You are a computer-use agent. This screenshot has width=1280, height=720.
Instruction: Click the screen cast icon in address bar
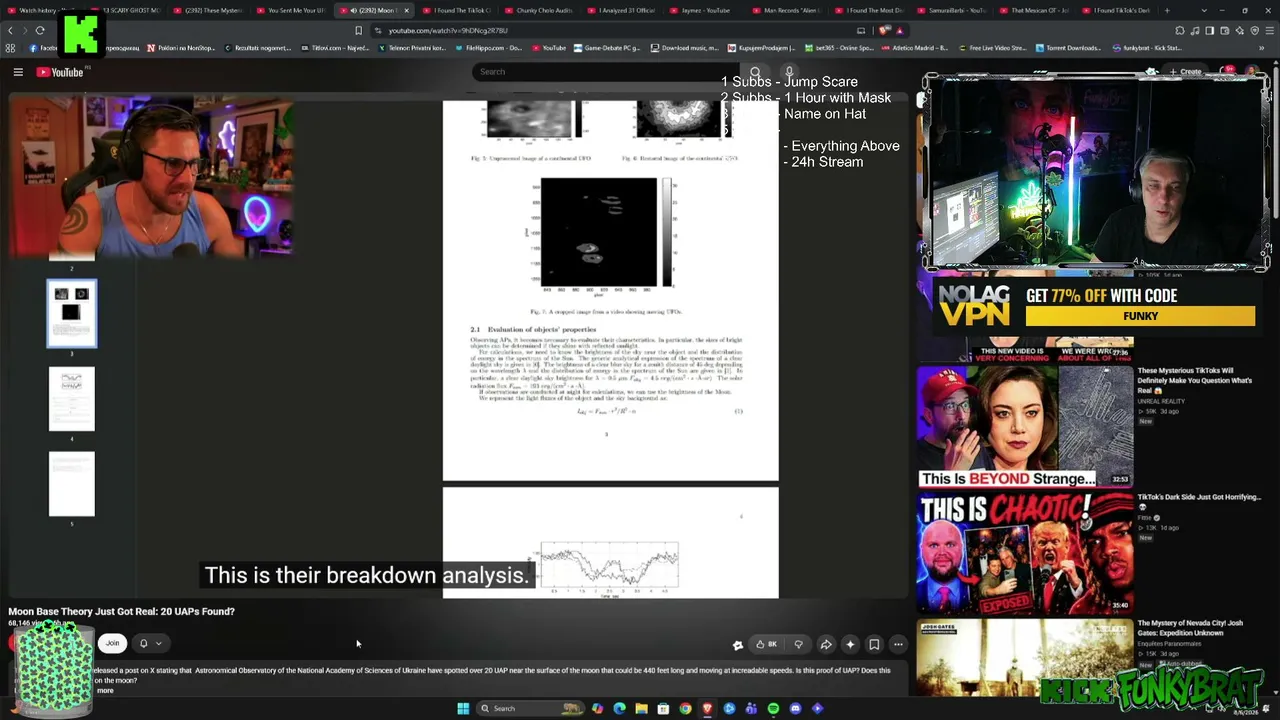coord(861,31)
